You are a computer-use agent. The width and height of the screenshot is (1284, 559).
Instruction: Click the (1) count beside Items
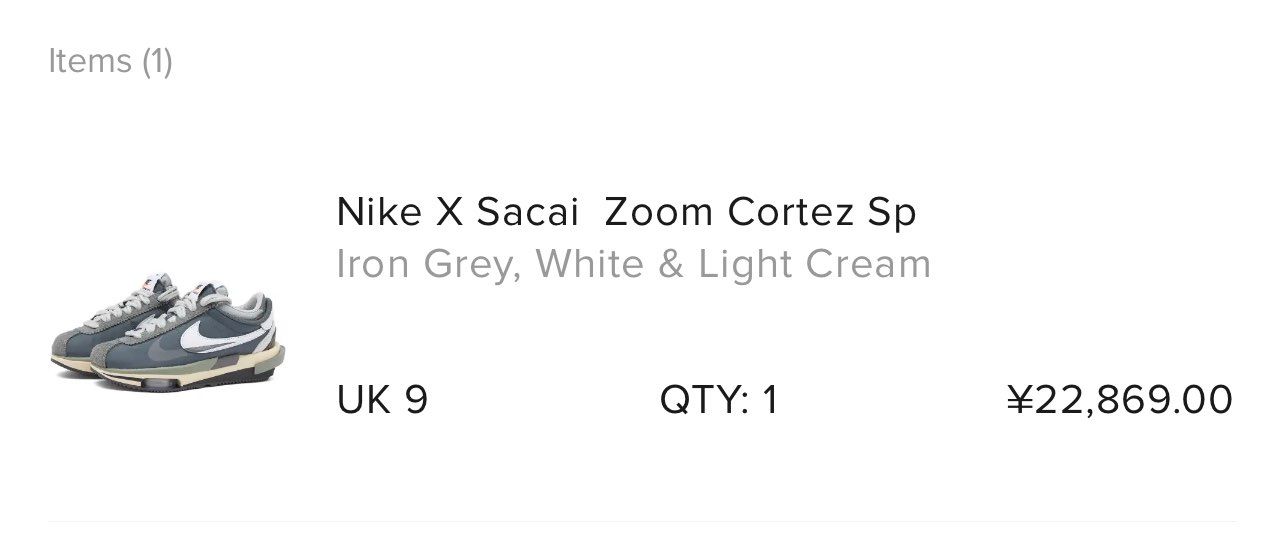tap(157, 61)
